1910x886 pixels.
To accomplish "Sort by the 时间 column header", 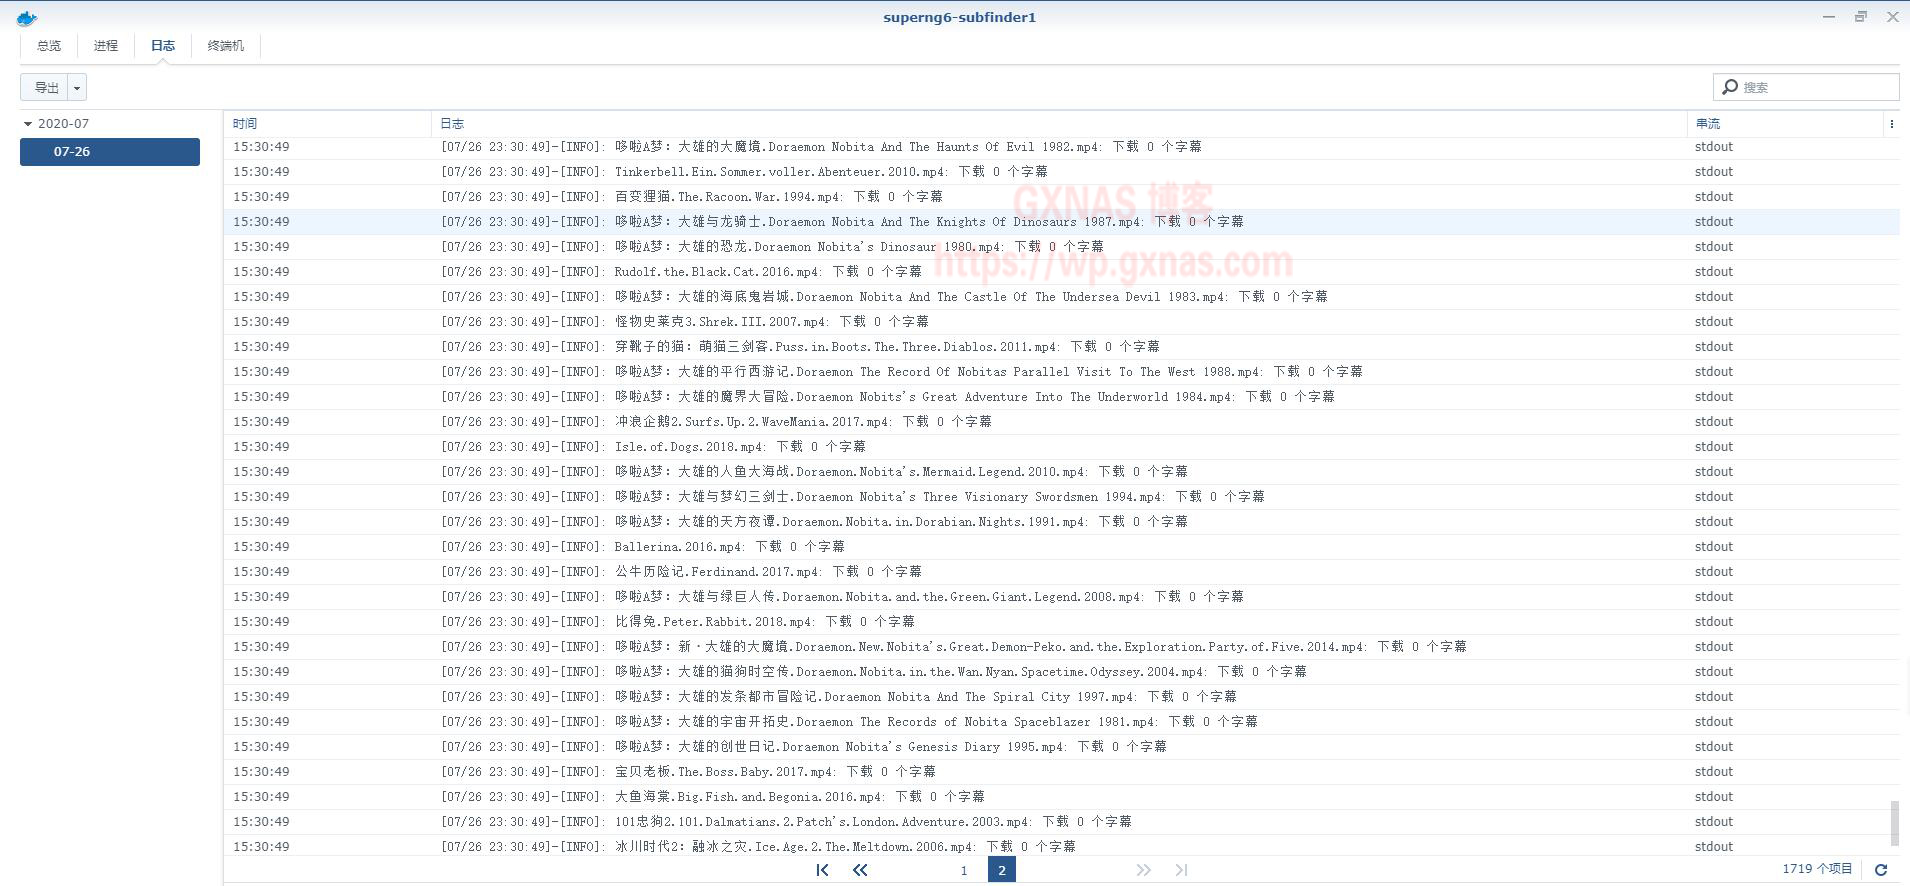I will pos(245,124).
